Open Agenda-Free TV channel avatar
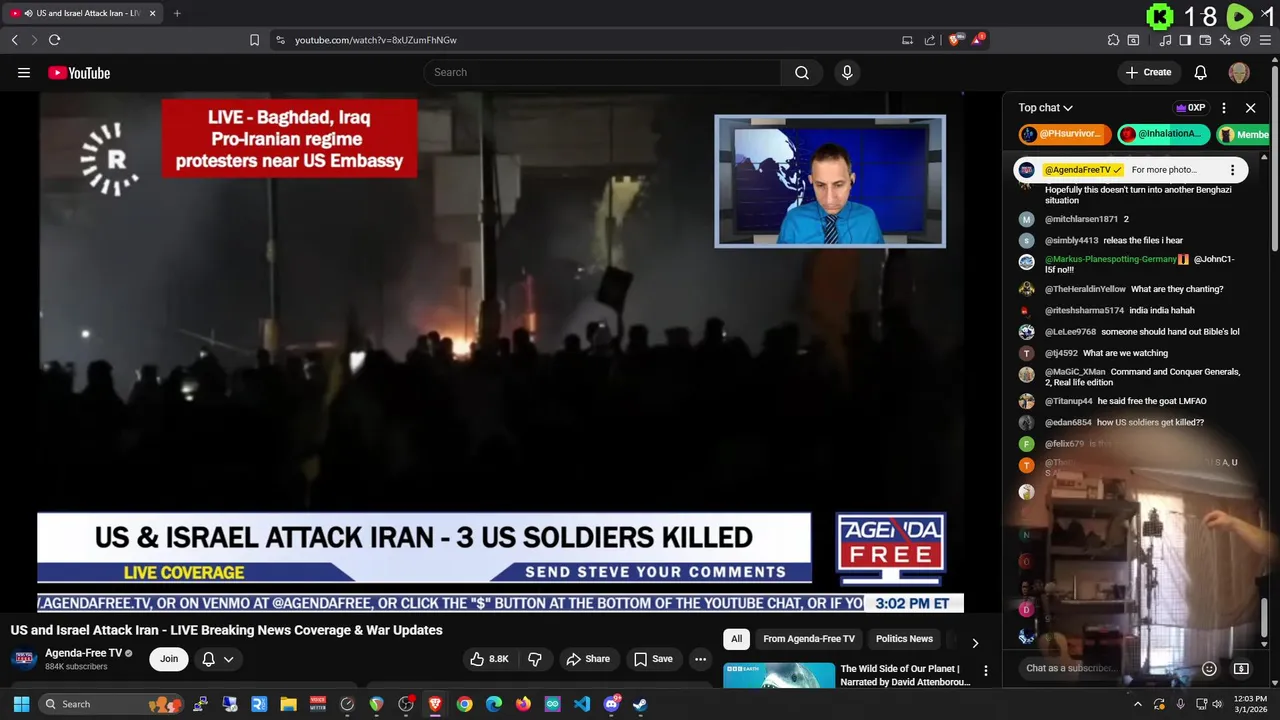This screenshot has width=1280, height=720. pyautogui.click(x=25, y=659)
